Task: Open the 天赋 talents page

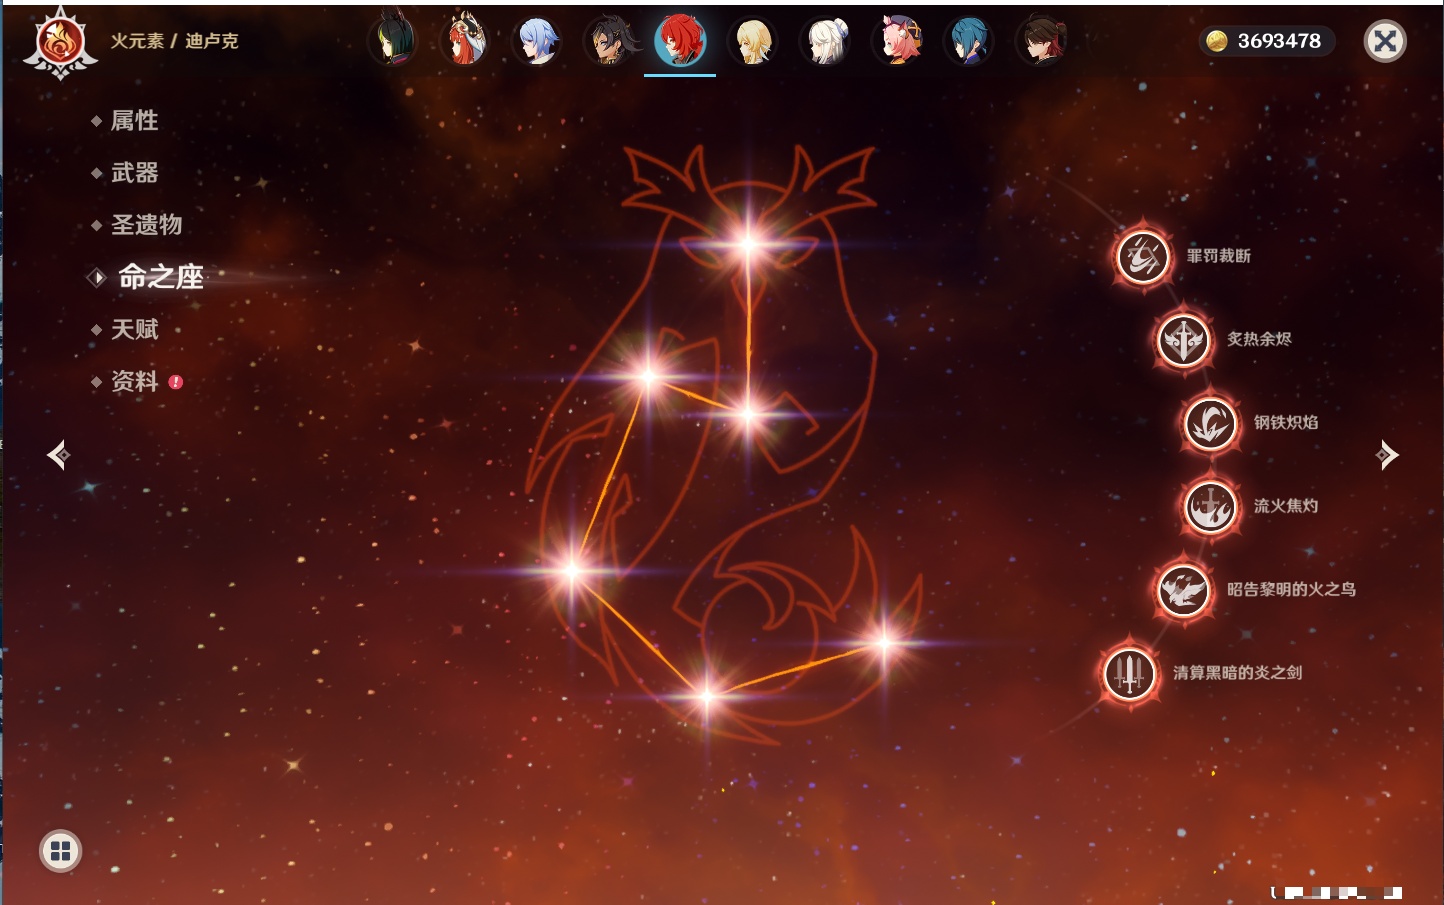Action: (134, 329)
